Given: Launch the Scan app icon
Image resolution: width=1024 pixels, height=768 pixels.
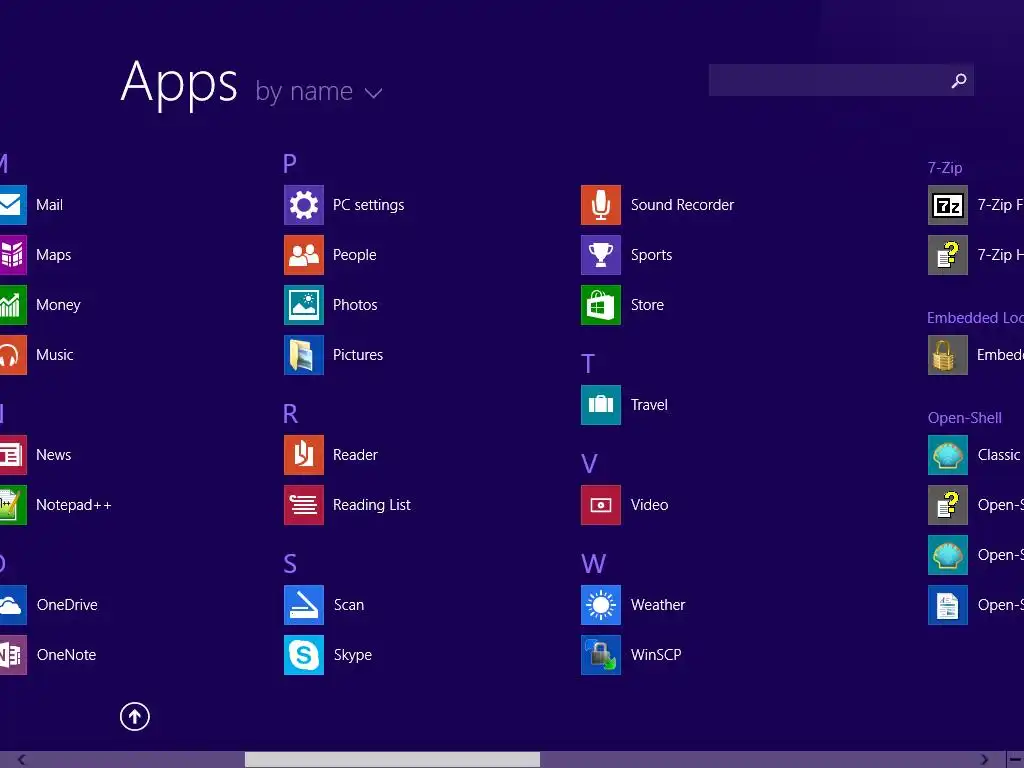Looking at the screenshot, I should pos(304,605).
